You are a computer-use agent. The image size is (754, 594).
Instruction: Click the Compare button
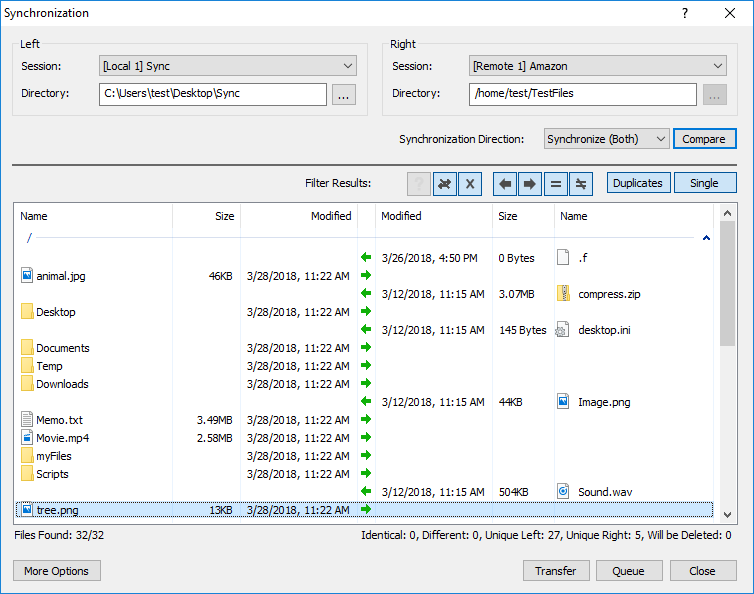[704, 139]
